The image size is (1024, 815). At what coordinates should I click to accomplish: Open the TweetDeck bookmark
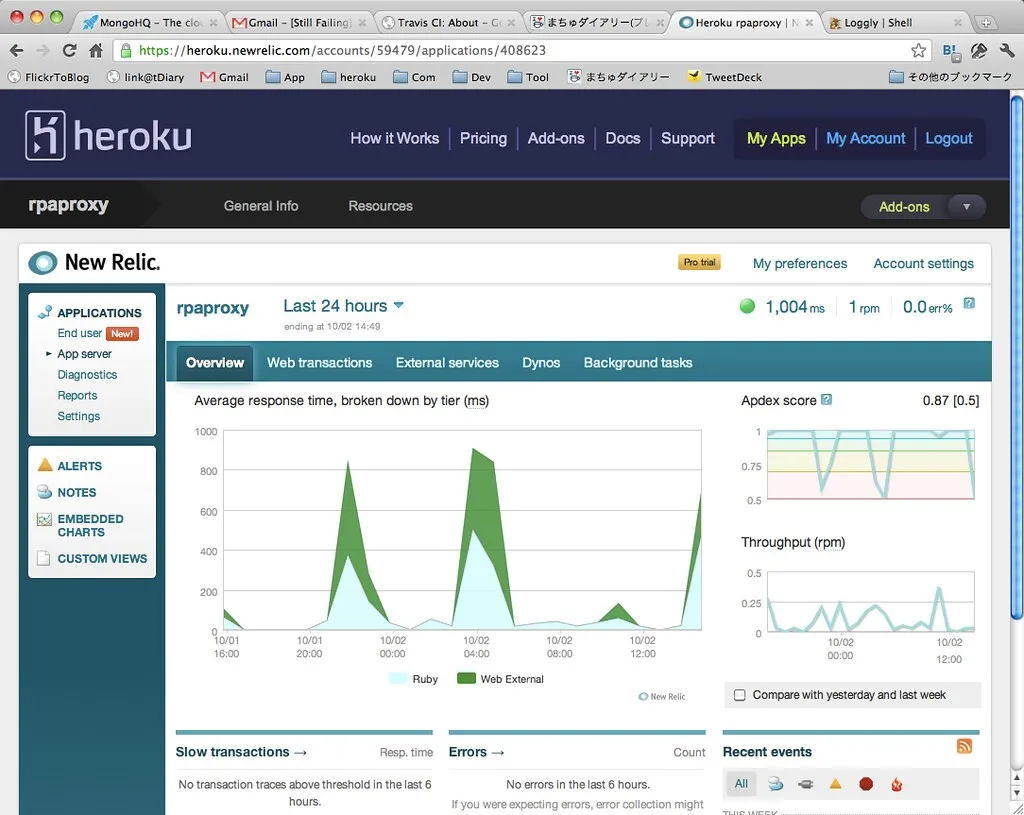(x=725, y=77)
